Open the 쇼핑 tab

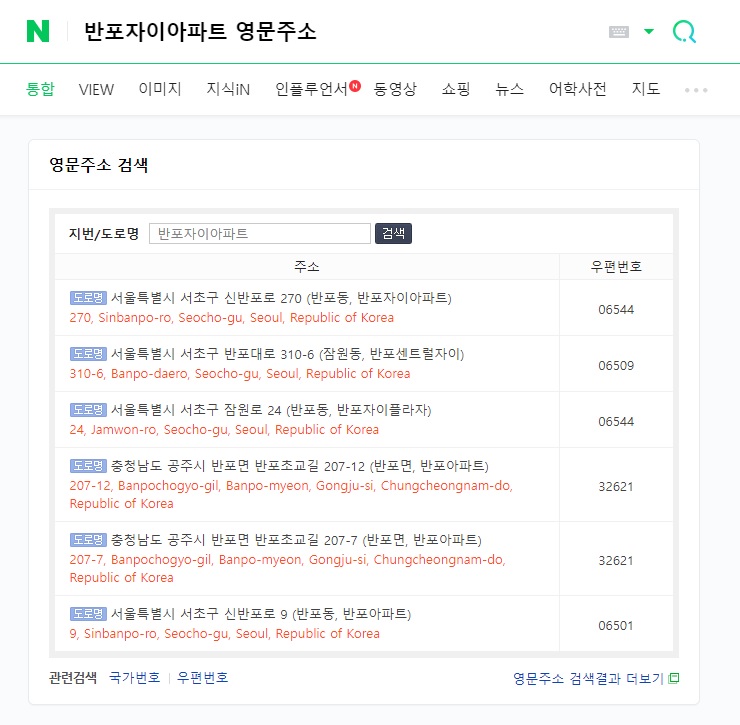pos(456,89)
